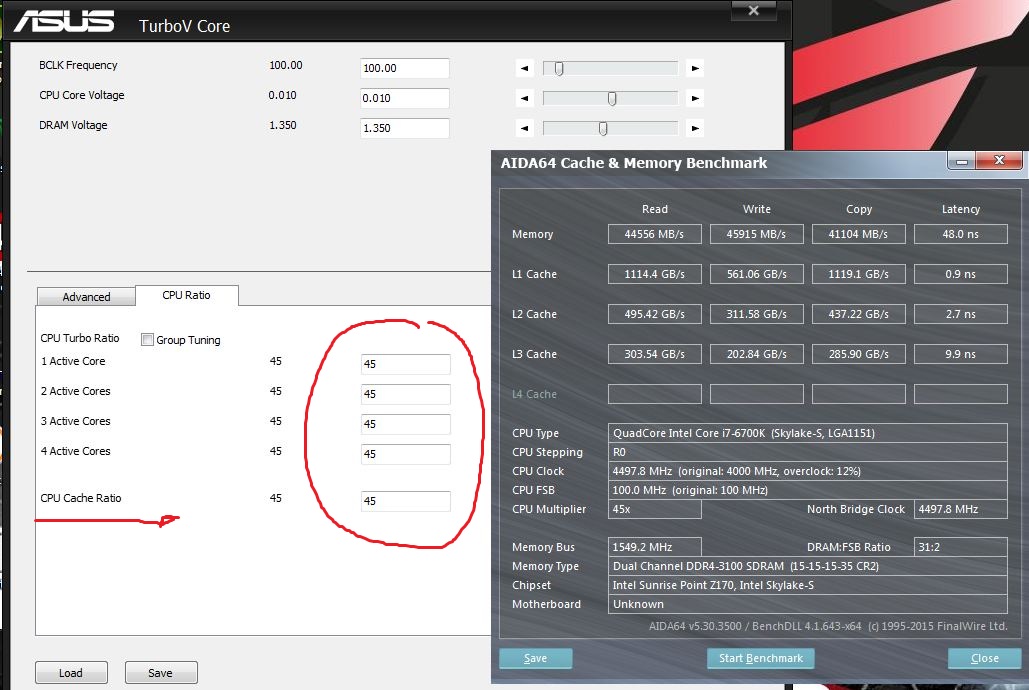Click the 2 Active Cores ratio field
Screen dimensions: 1029x690
click(406, 394)
